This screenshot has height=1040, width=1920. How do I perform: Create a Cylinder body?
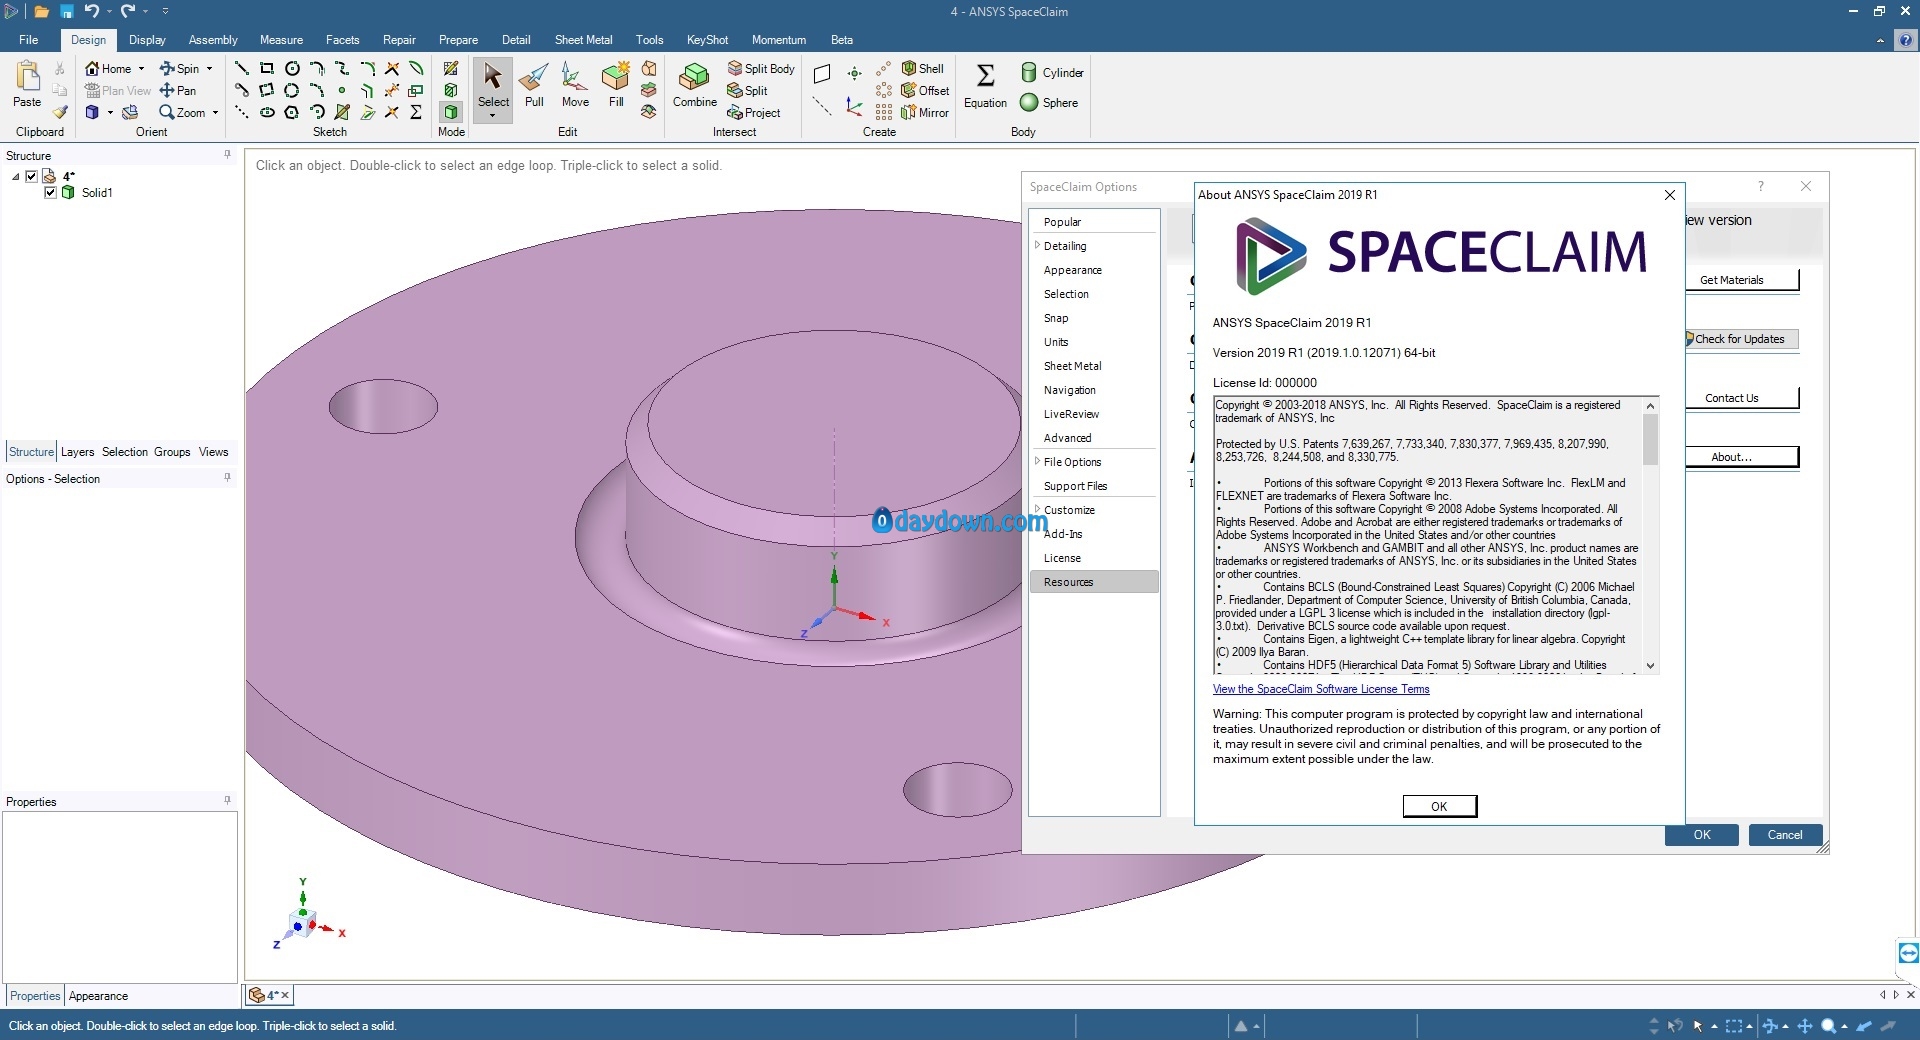point(1051,72)
